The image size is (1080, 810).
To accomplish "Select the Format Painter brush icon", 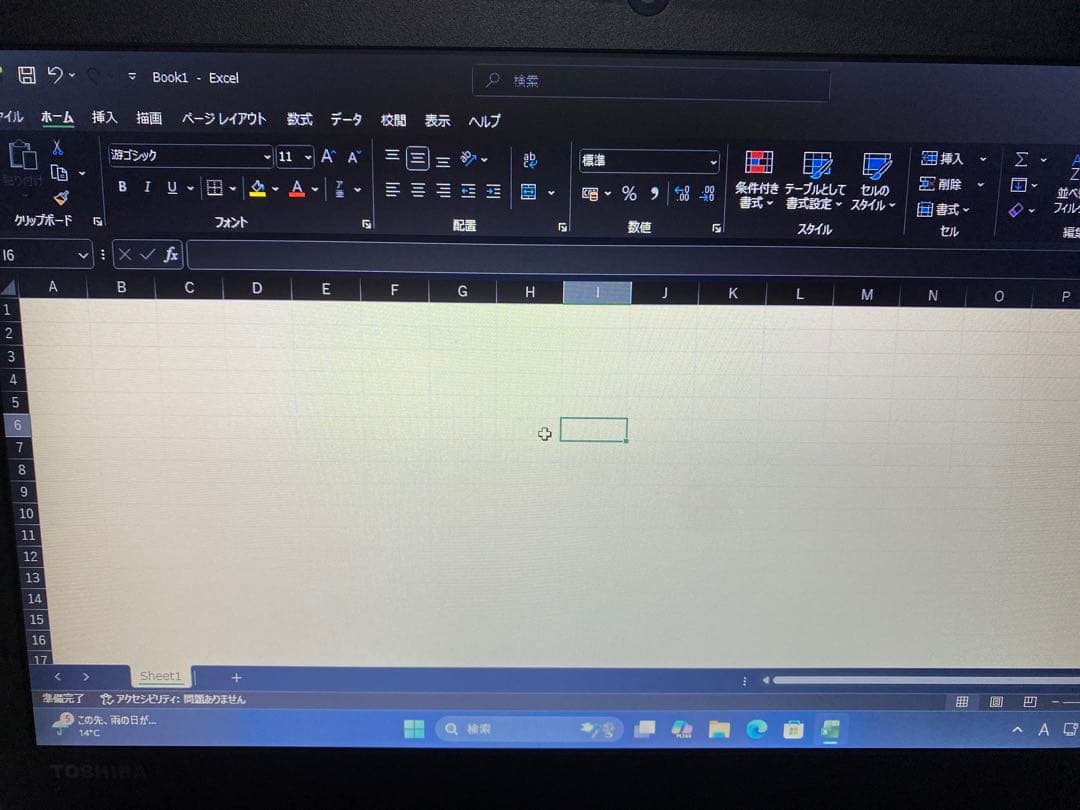I will tap(61, 198).
